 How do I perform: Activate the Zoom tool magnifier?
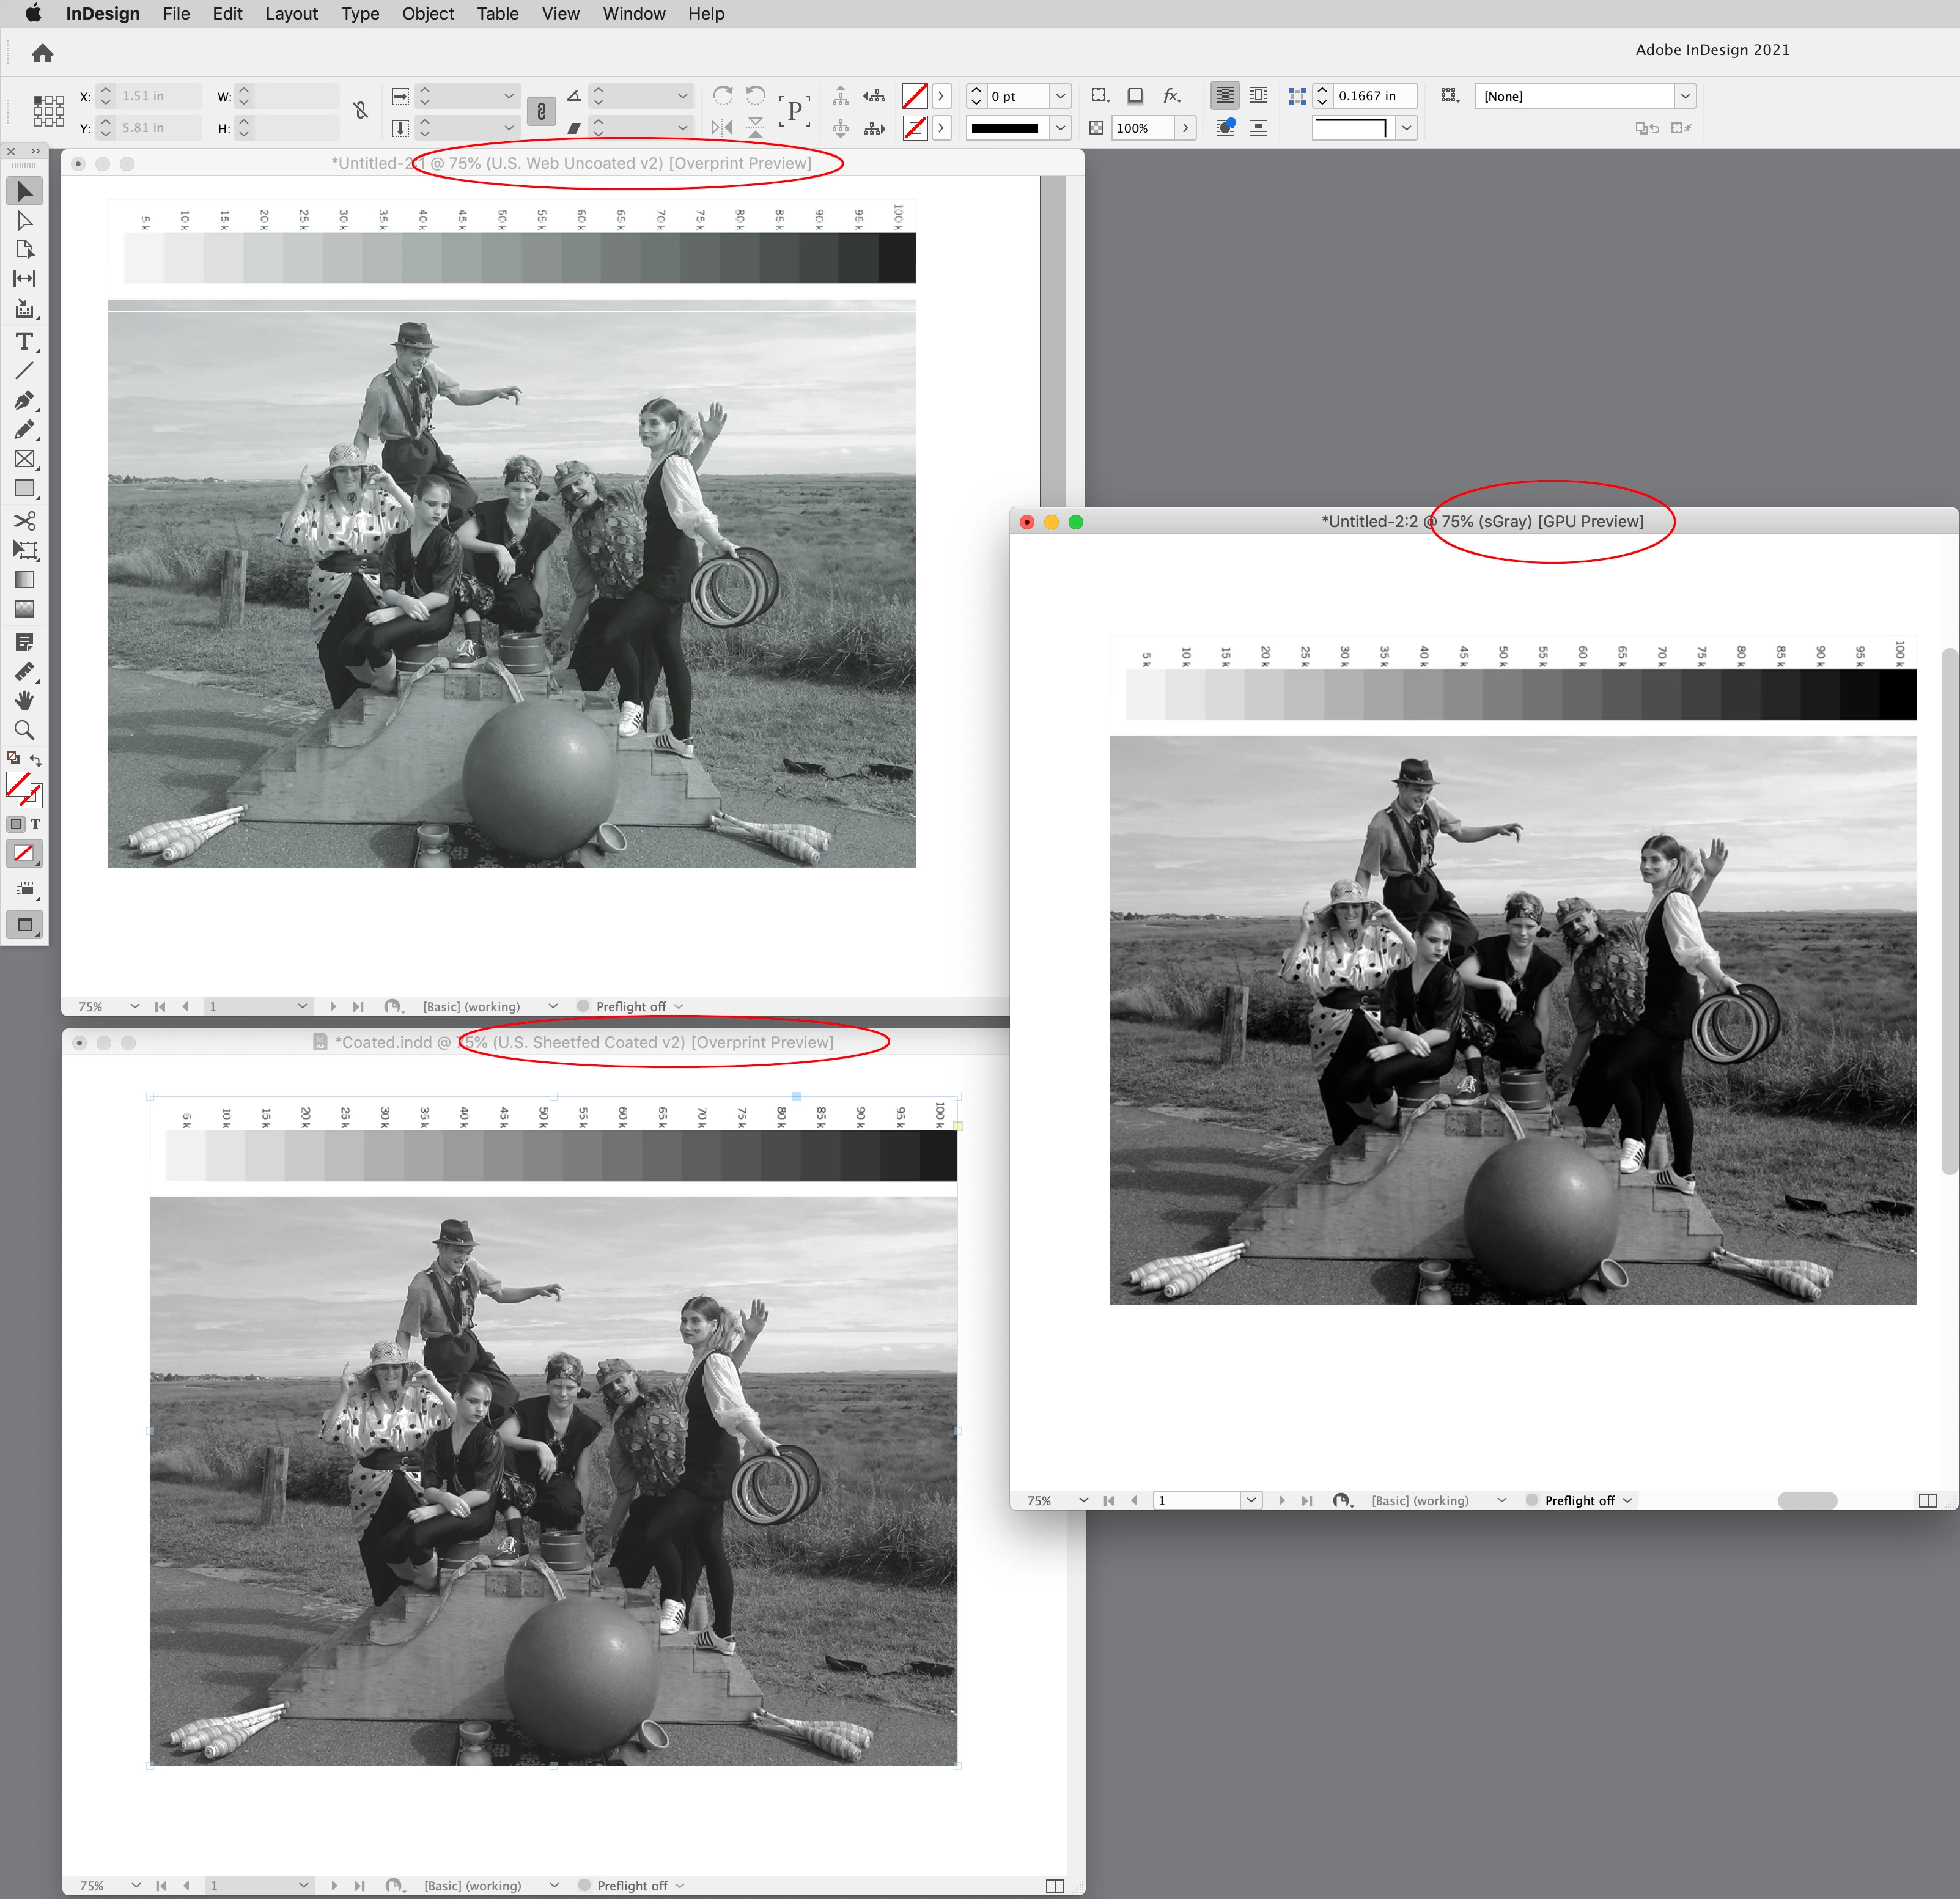(24, 730)
